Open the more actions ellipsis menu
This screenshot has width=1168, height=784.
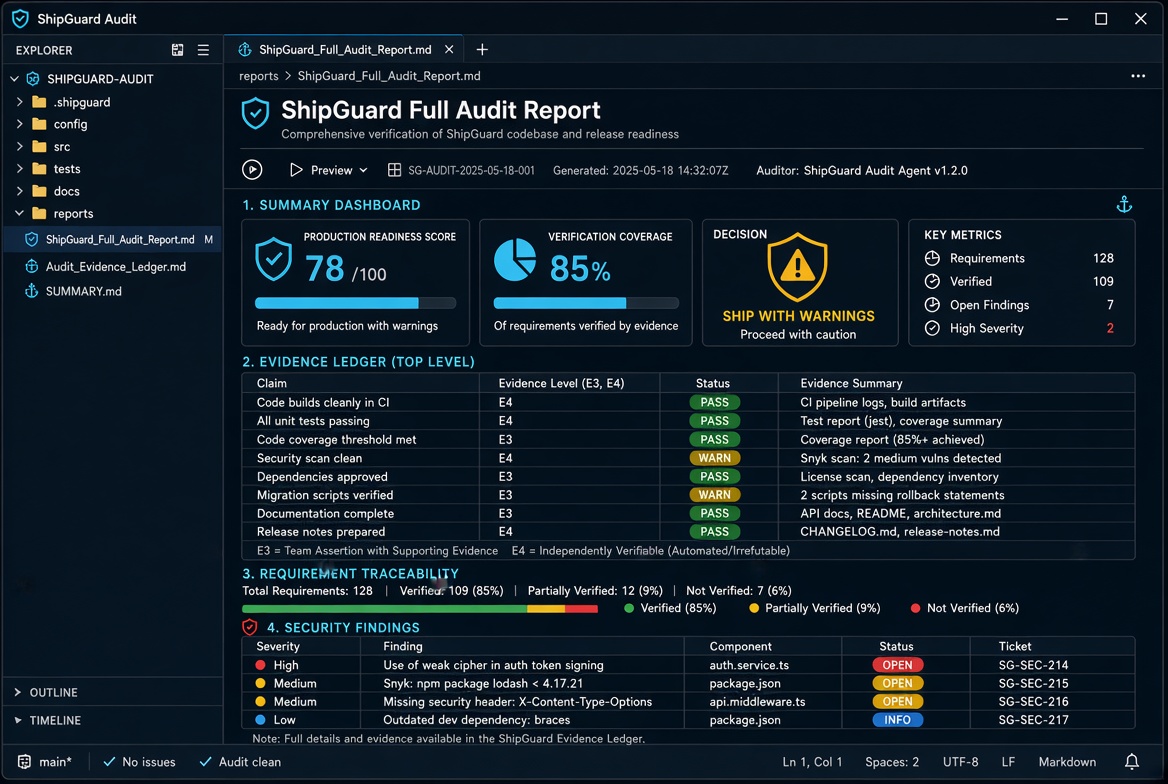pyautogui.click(x=1137, y=76)
